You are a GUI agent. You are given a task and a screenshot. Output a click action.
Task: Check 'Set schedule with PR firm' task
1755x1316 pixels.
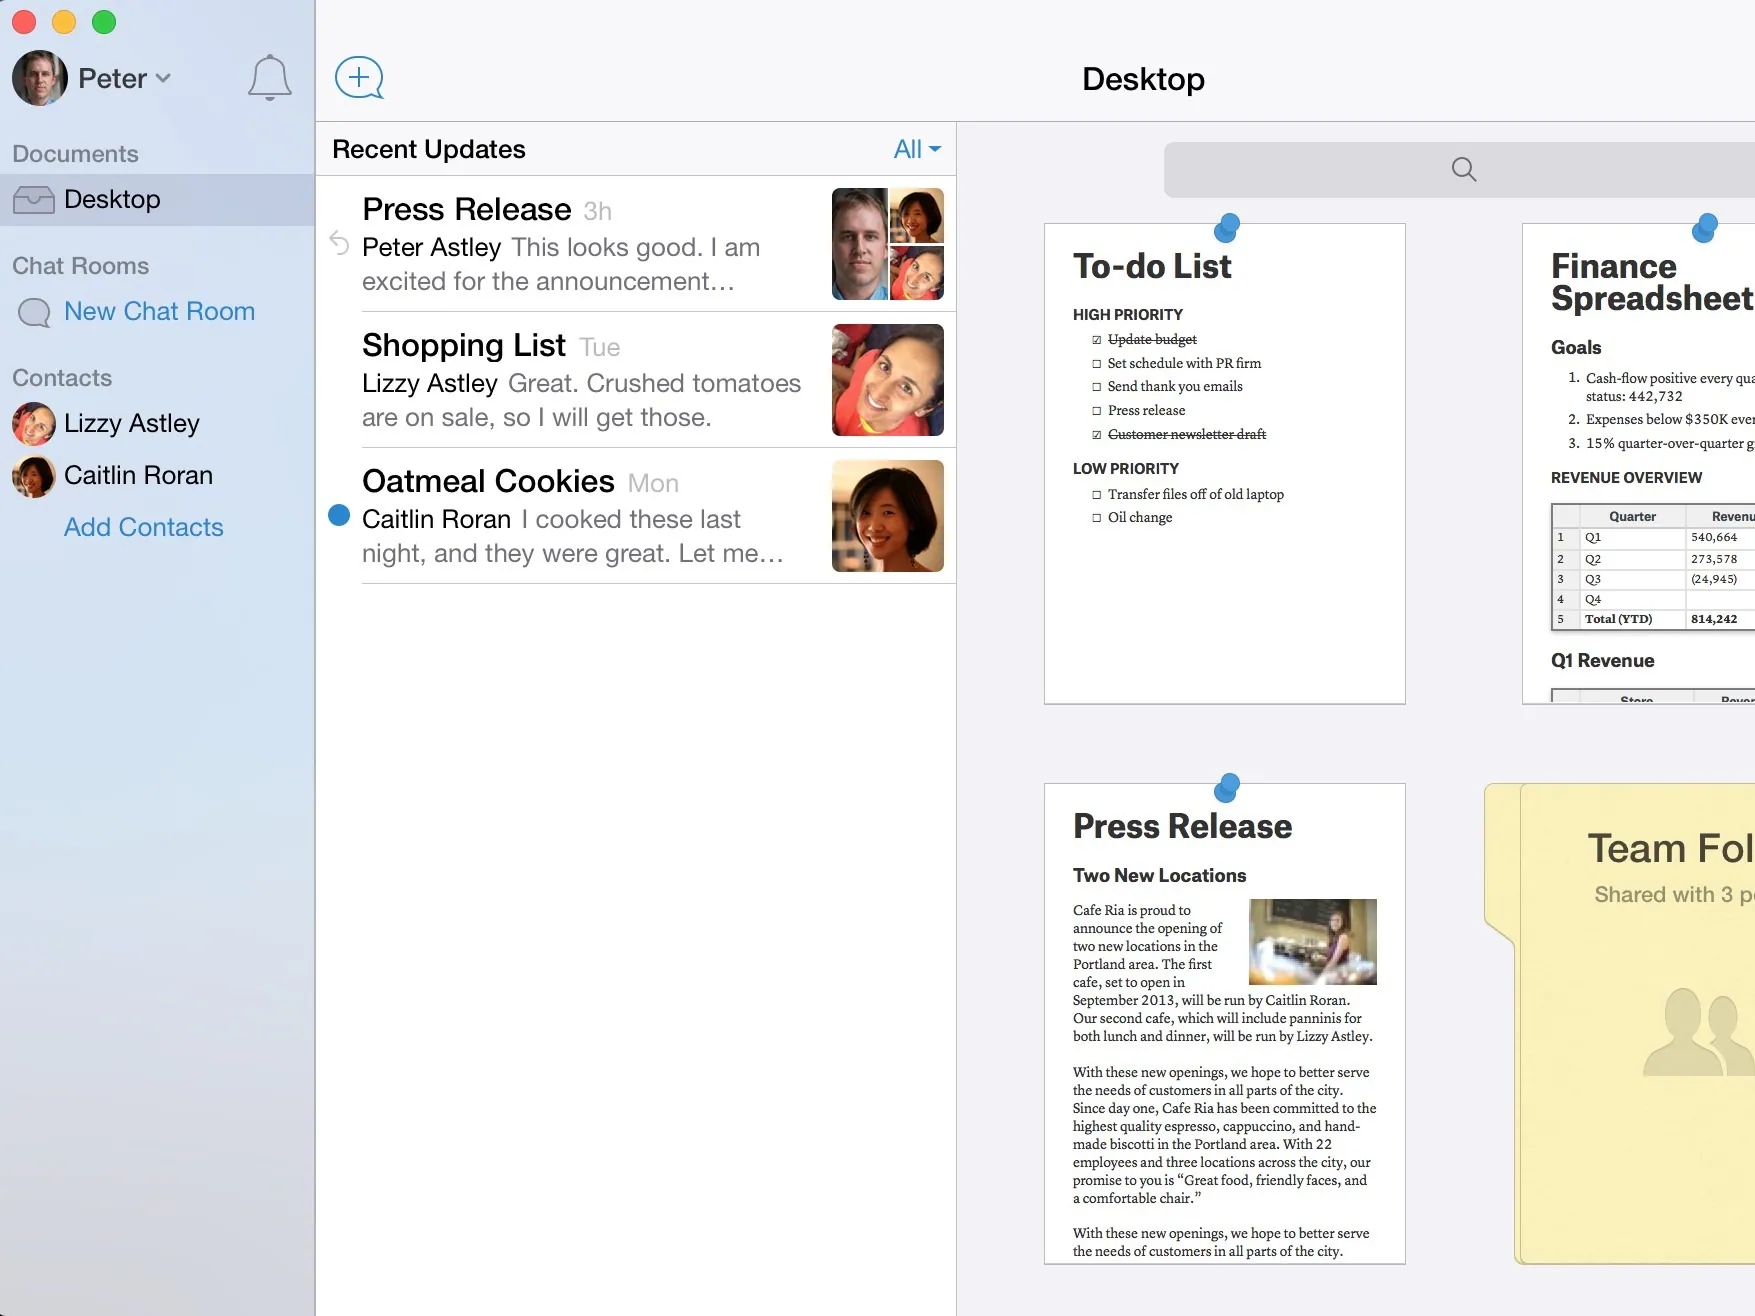pos(1097,363)
